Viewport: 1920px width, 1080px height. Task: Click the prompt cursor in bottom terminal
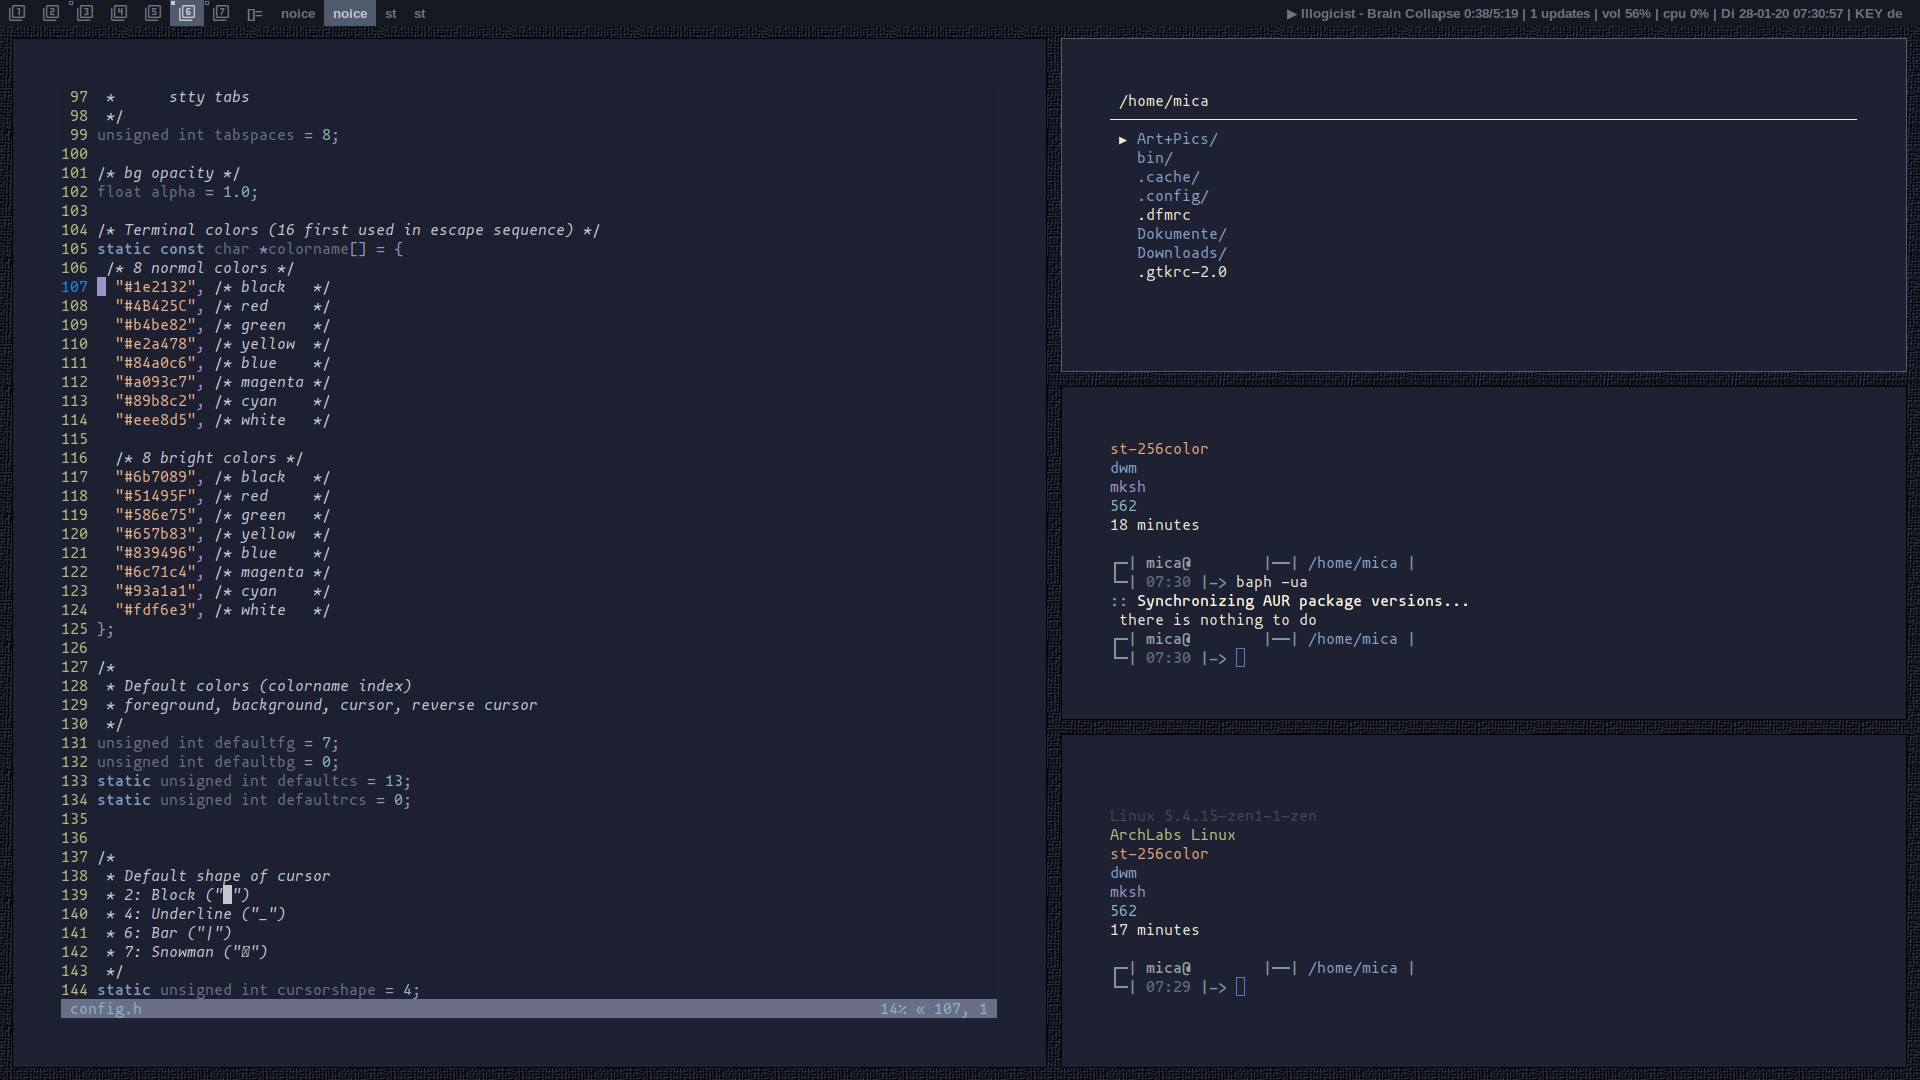(x=1241, y=987)
